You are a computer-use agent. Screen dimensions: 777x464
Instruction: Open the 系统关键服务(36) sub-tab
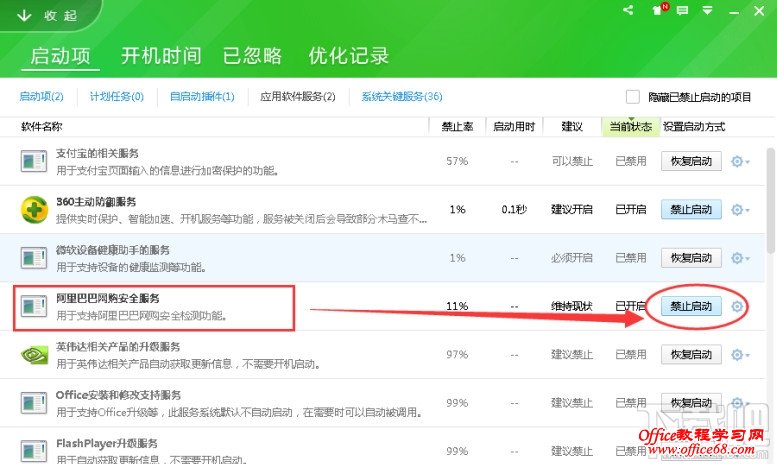tap(401, 96)
